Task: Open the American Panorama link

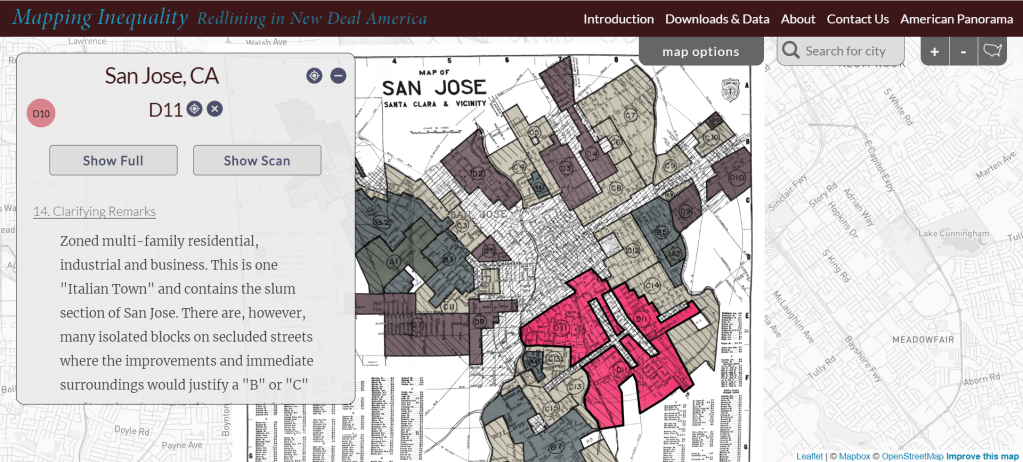Action: (x=957, y=19)
